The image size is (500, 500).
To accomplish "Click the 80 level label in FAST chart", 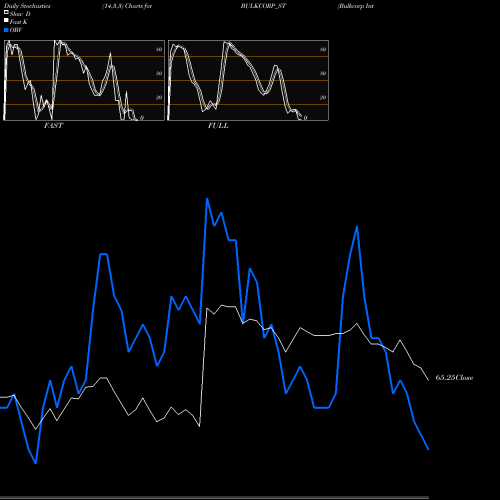I will [x=159, y=49].
